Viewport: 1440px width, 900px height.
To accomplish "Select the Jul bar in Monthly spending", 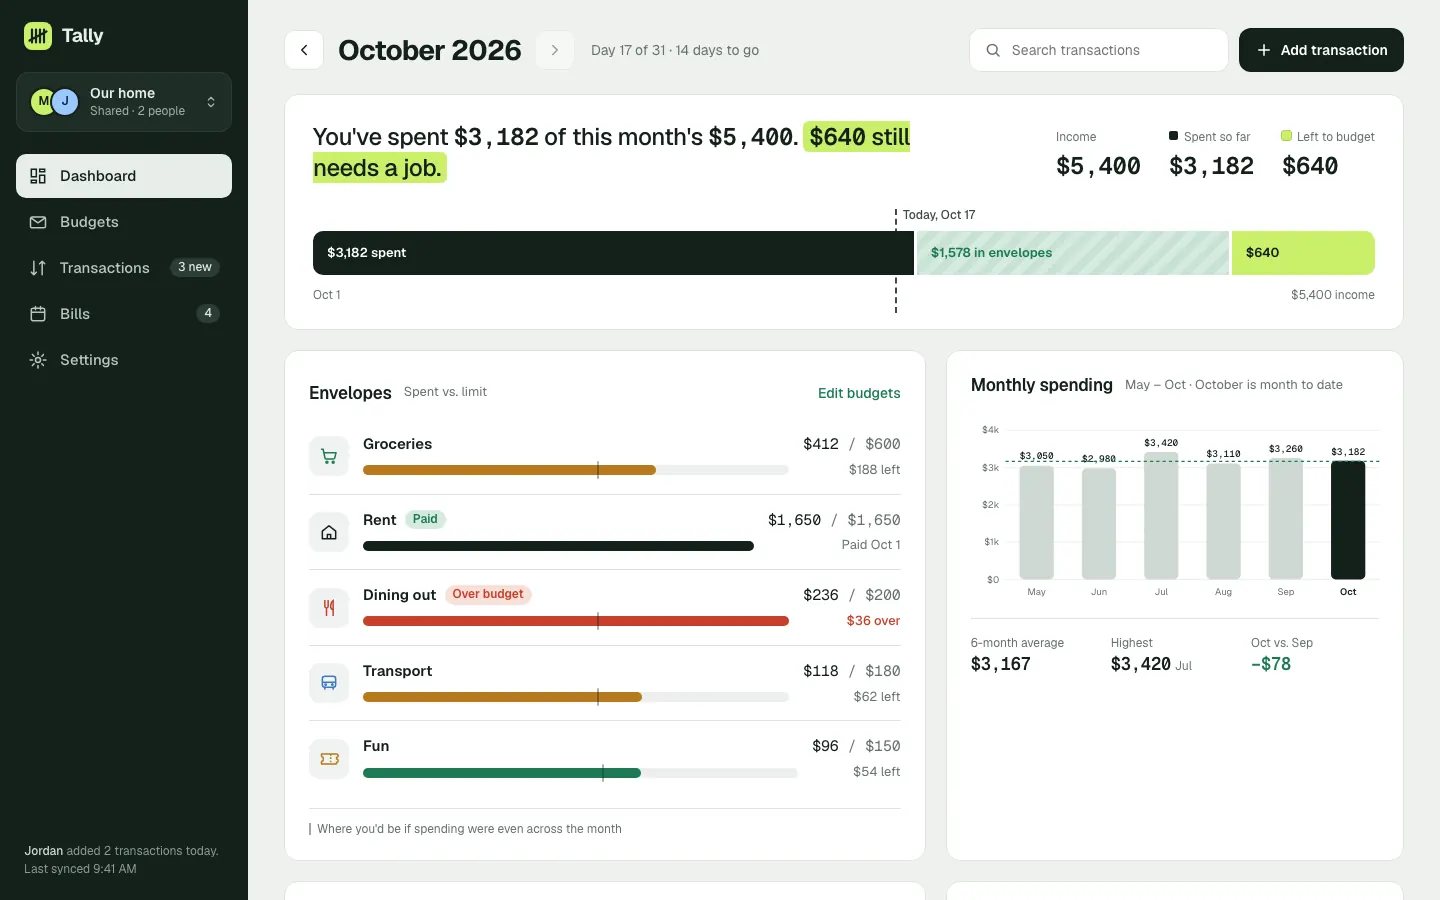I will tap(1161, 516).
